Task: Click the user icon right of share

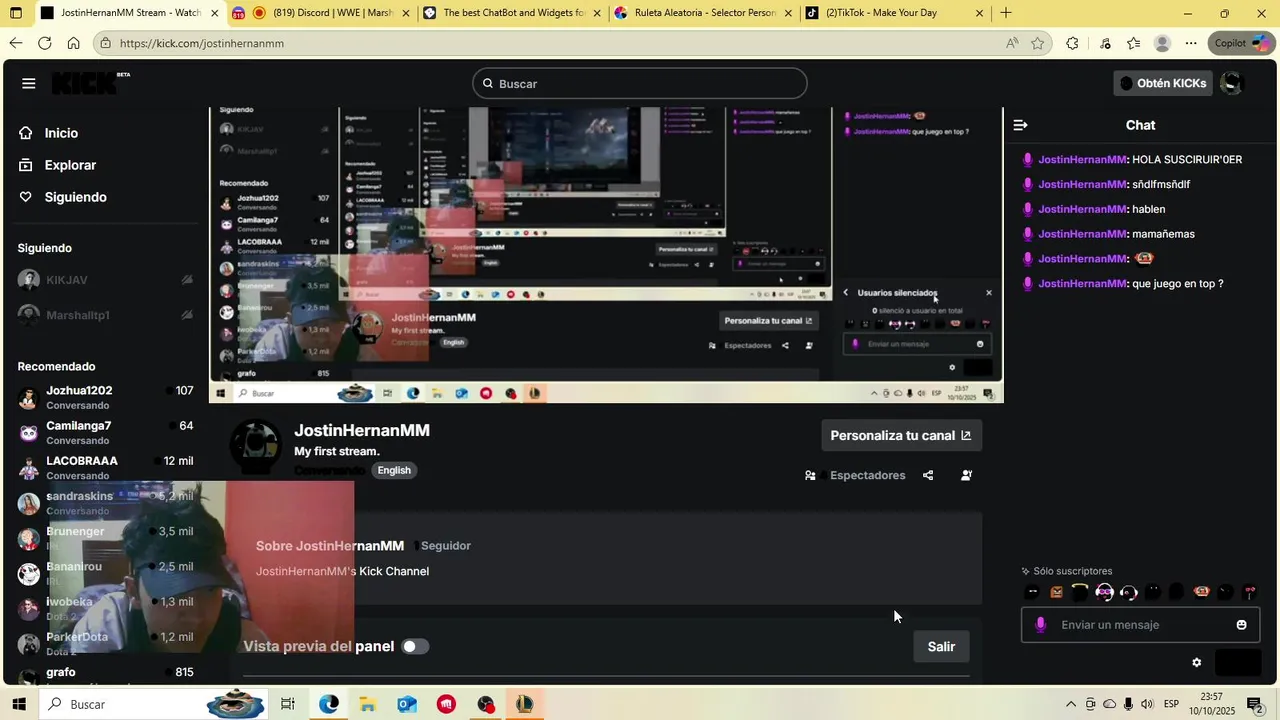Action: pyautogui.click(x=966, y=475)
